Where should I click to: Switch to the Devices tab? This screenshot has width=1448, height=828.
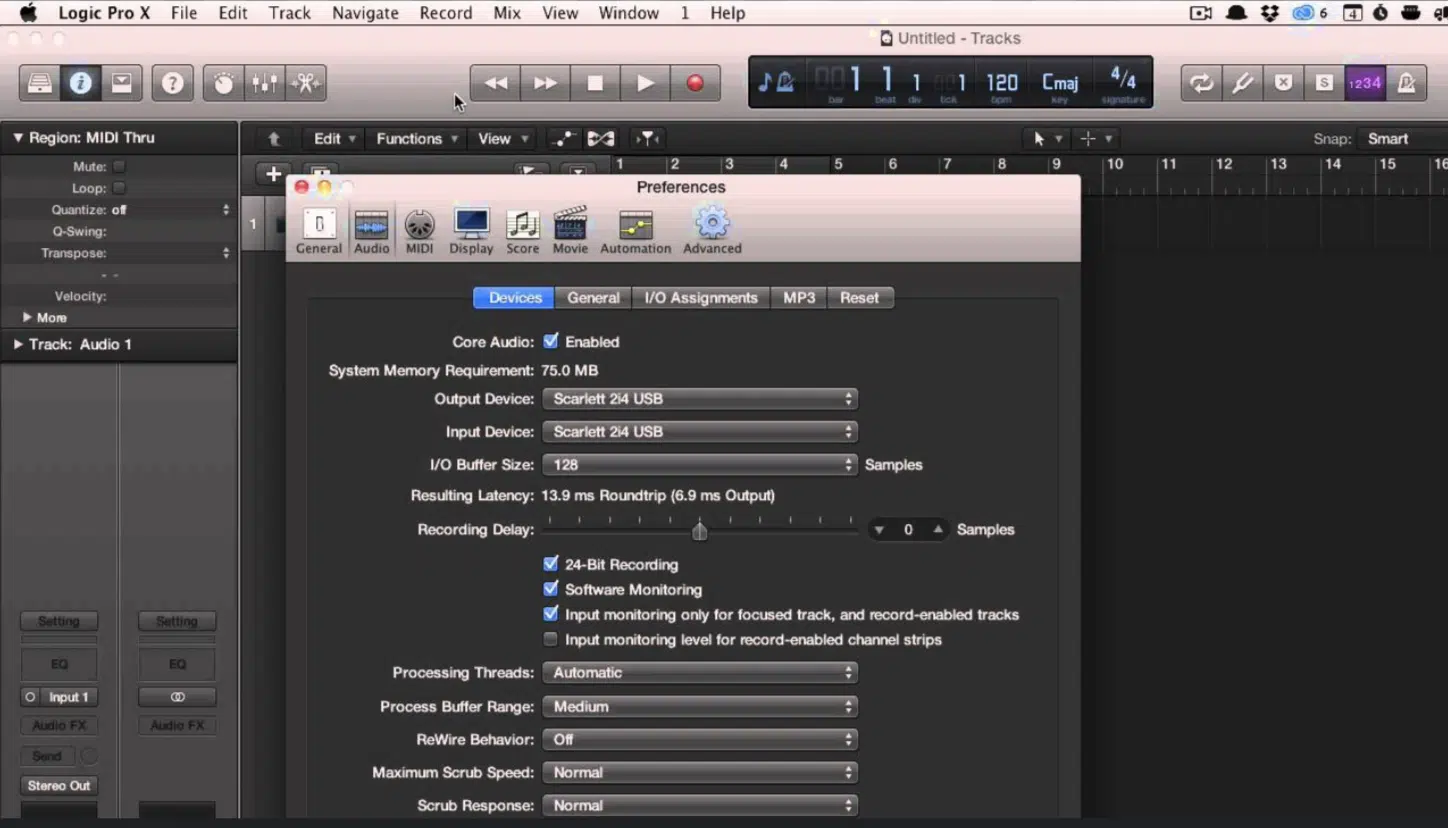[x=515, y=298]
